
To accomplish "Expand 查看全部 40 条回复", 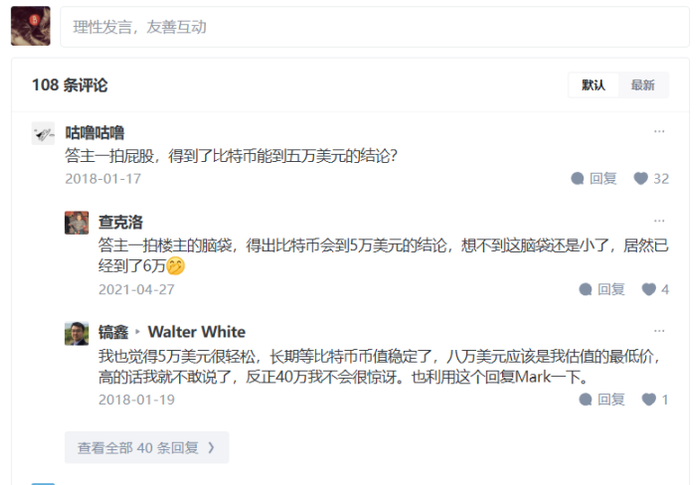I will [x=147, y=447].
